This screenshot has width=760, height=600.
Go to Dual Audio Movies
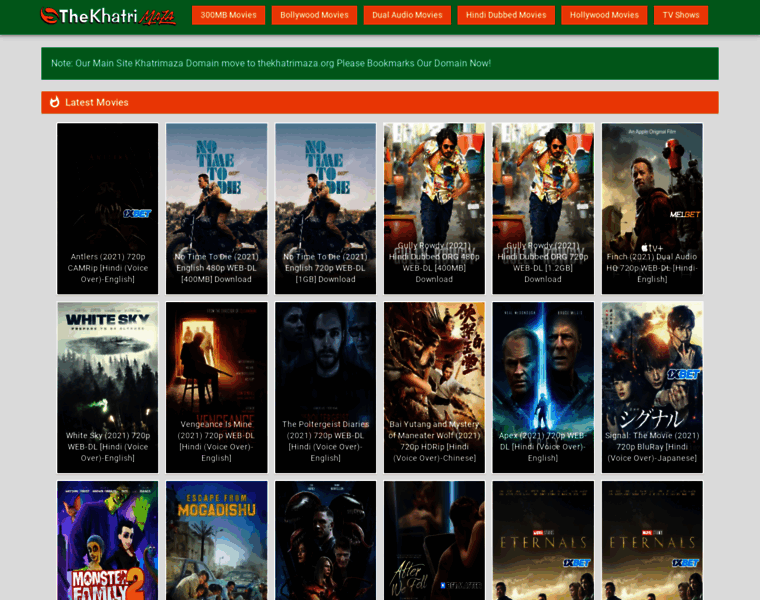point(407,15)
